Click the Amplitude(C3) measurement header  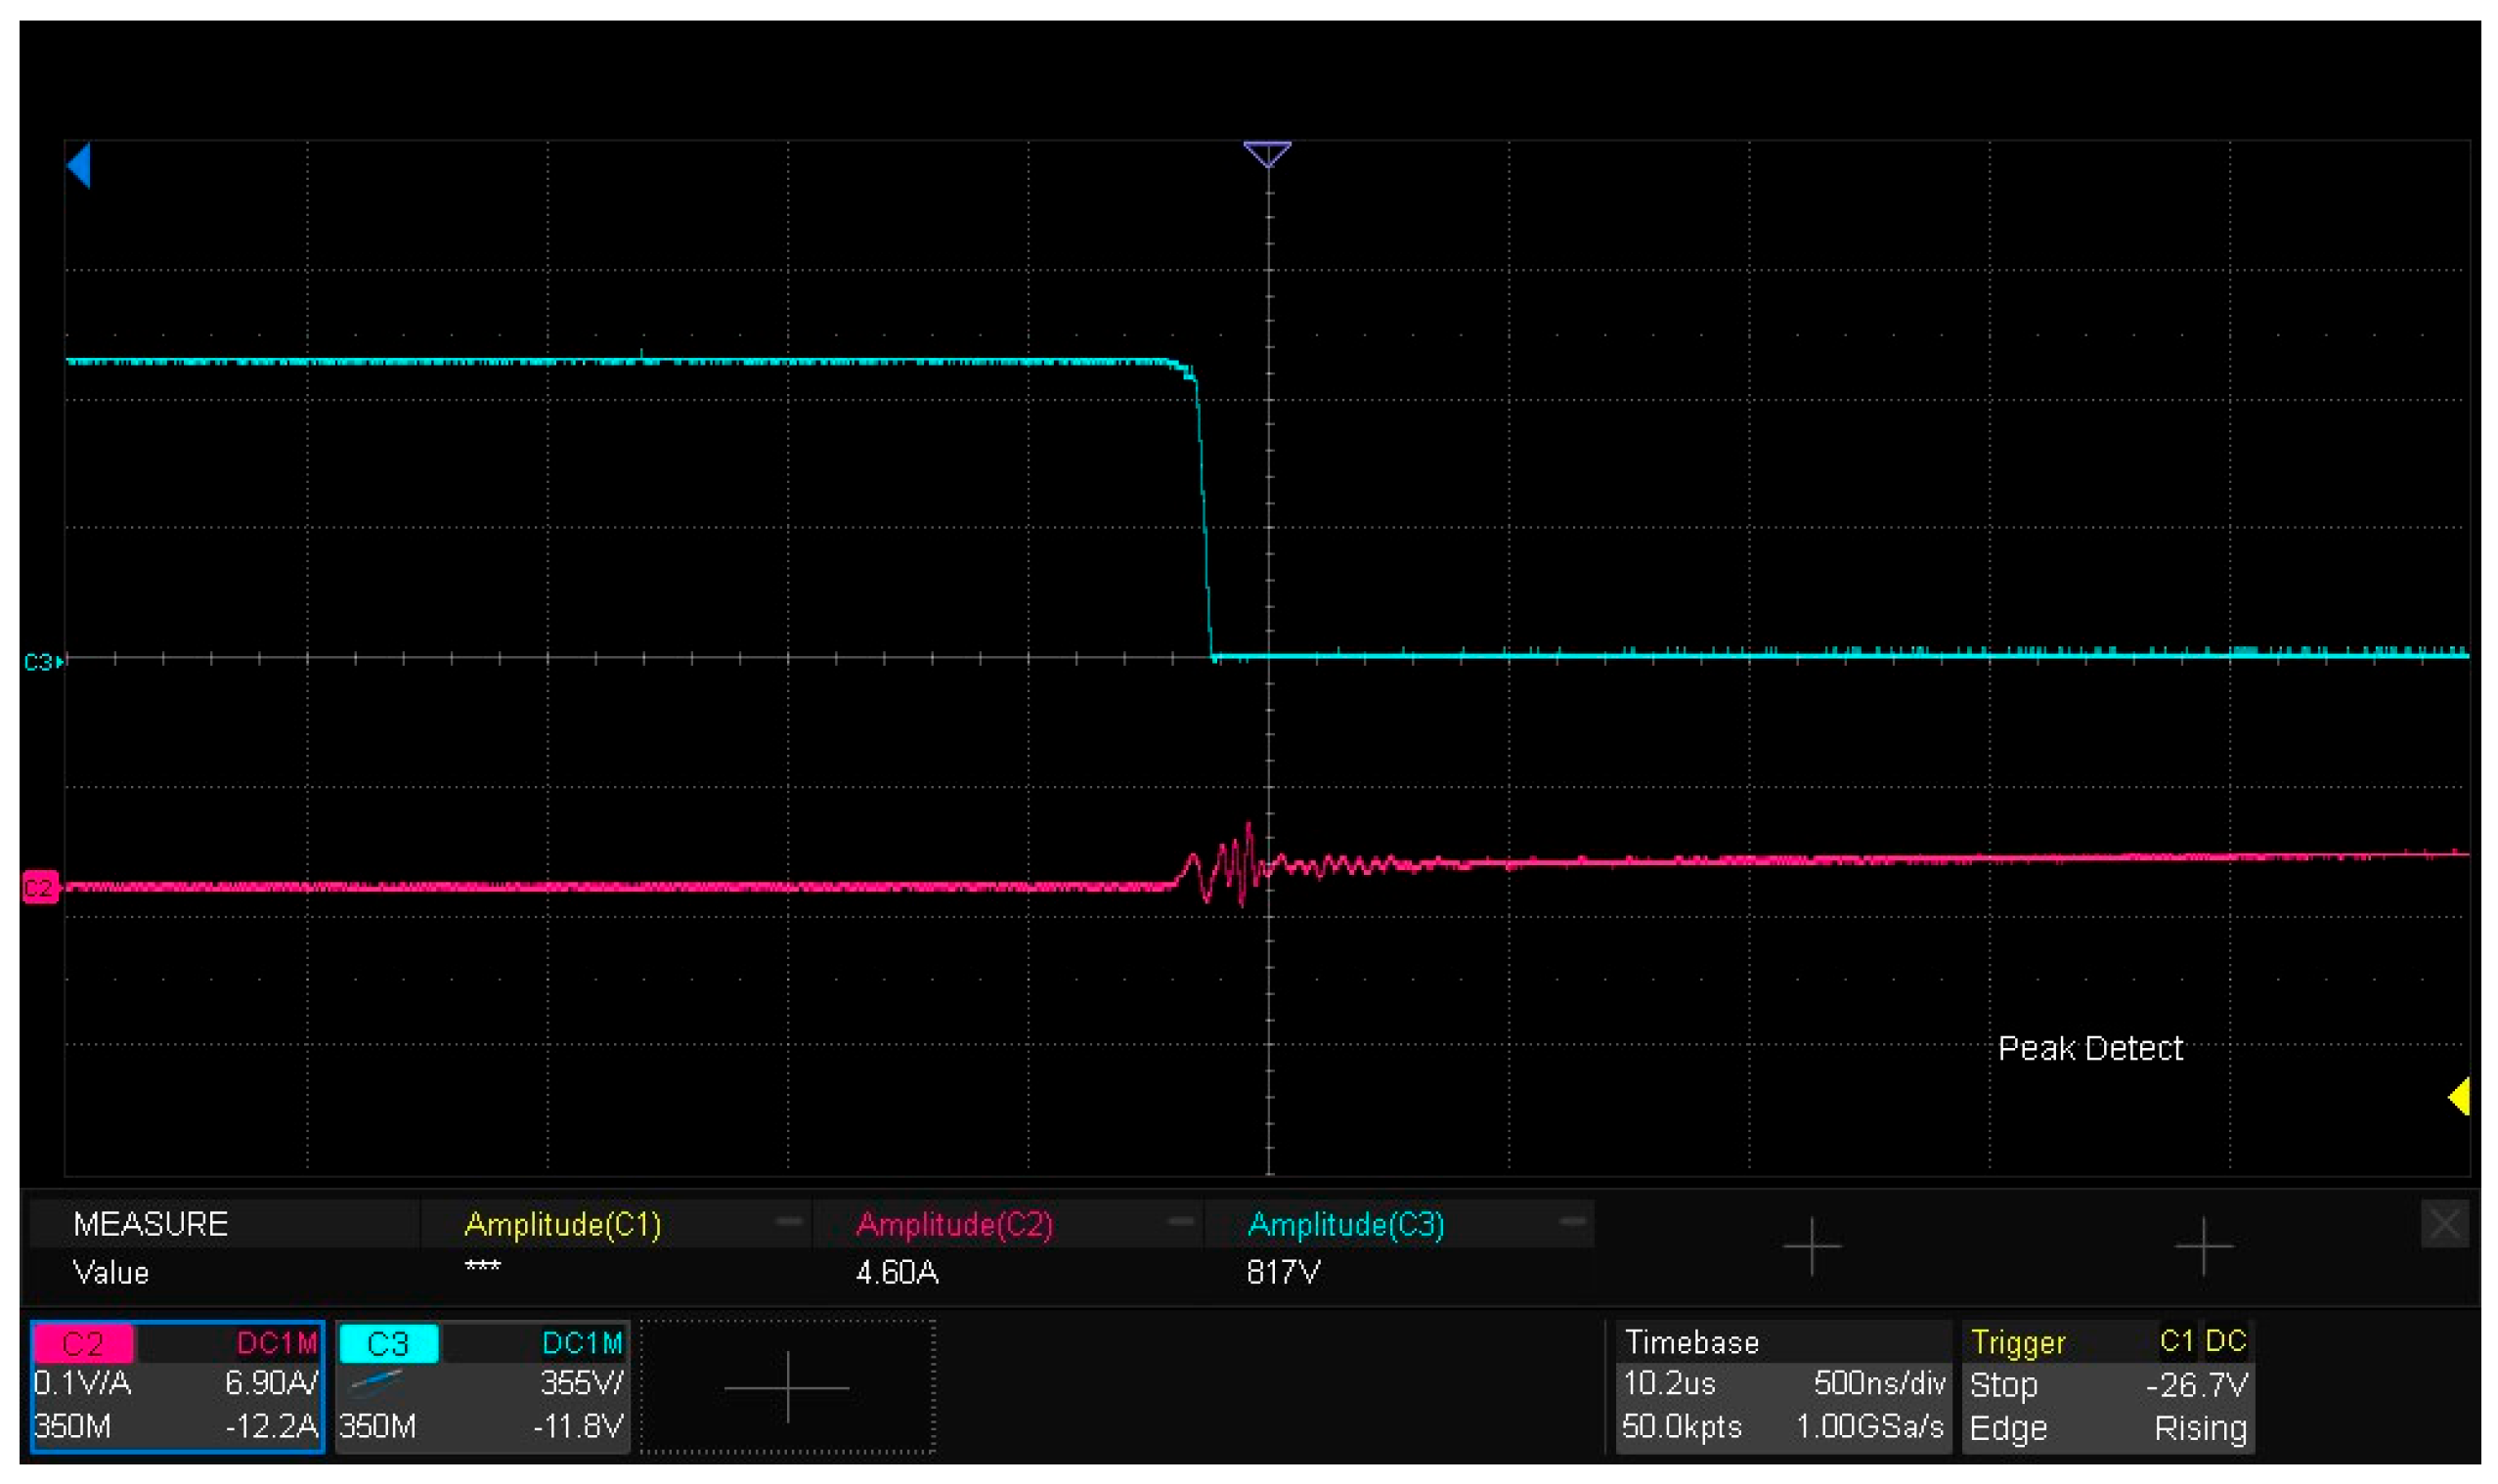[x=1346, y=1224]
